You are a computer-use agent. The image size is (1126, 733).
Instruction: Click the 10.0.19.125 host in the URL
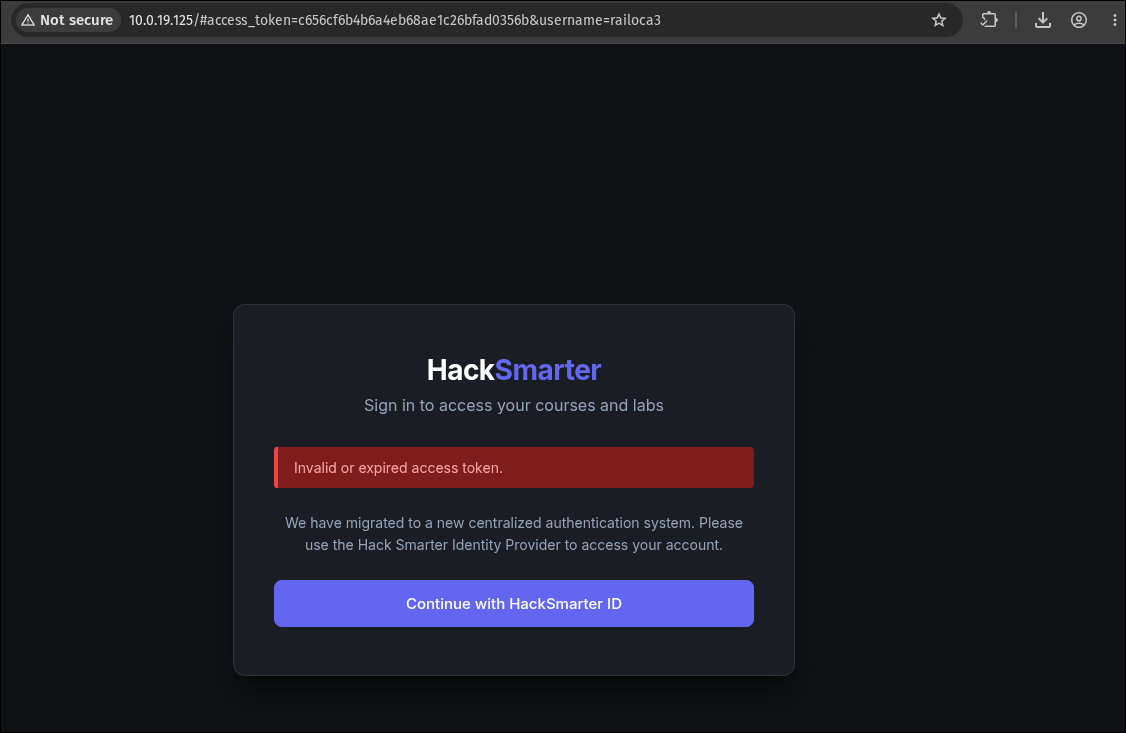(161, 20)
